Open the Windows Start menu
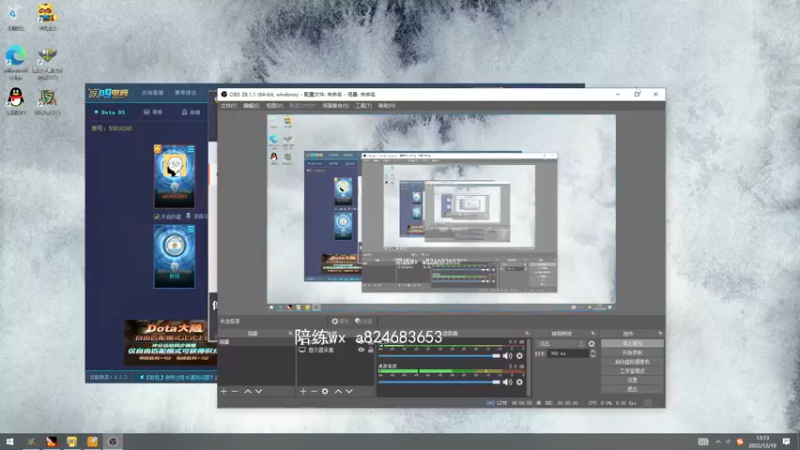This screenshot has width=800, height=450. [10, 442]
